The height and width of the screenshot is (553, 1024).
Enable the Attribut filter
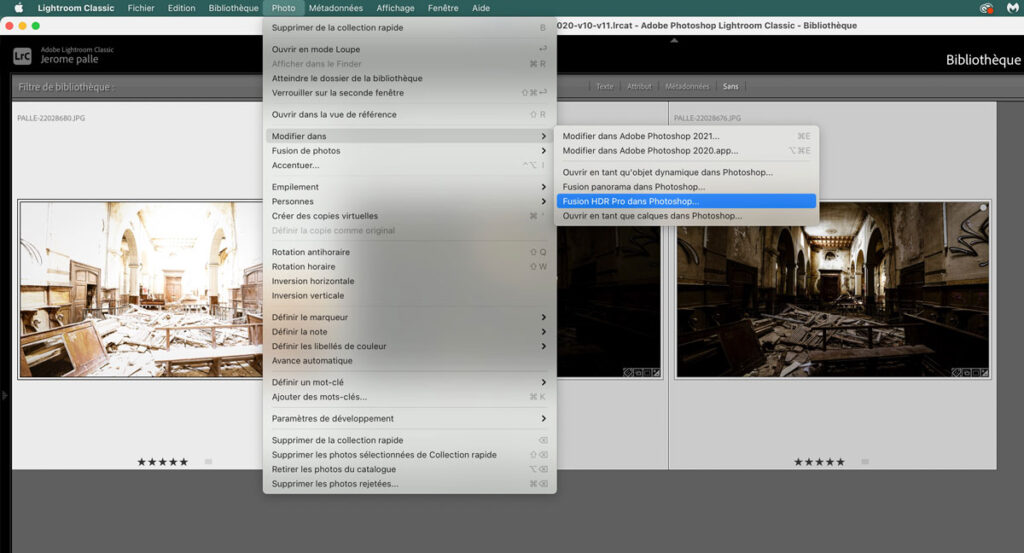pyautogui.click(x=639, y=87)
